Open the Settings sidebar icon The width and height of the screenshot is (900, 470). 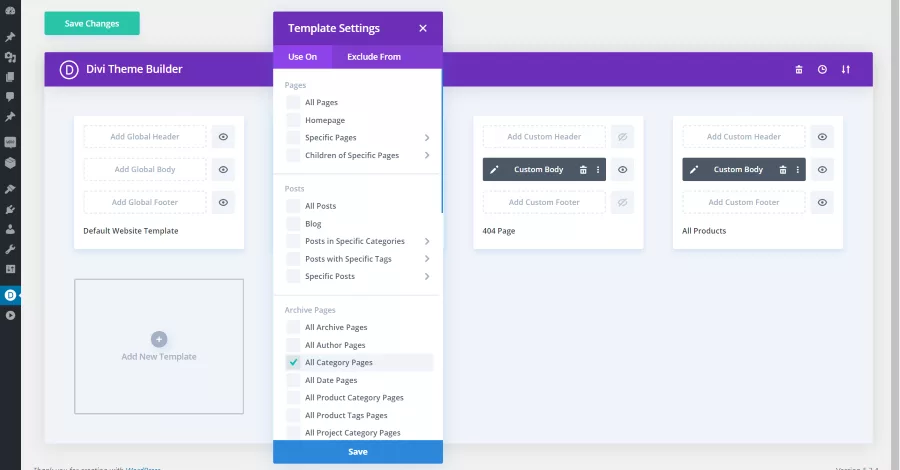(x=10, y=269)
